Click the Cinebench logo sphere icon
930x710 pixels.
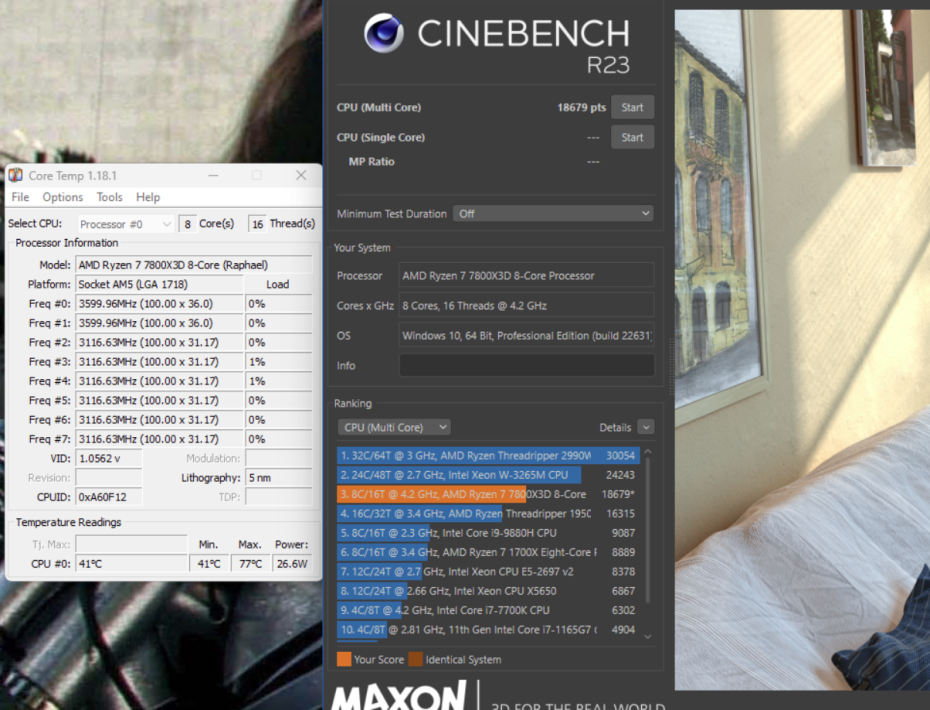coord(384,33)
